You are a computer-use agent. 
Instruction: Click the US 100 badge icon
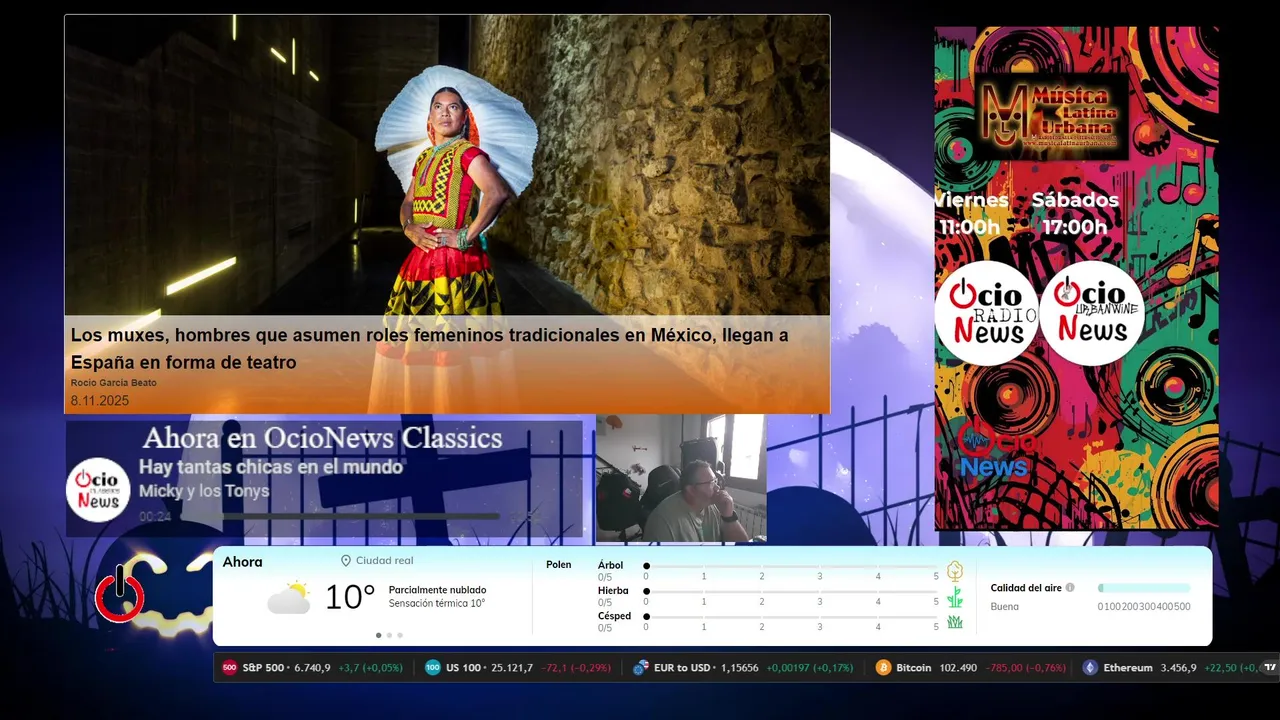[432, 667]
